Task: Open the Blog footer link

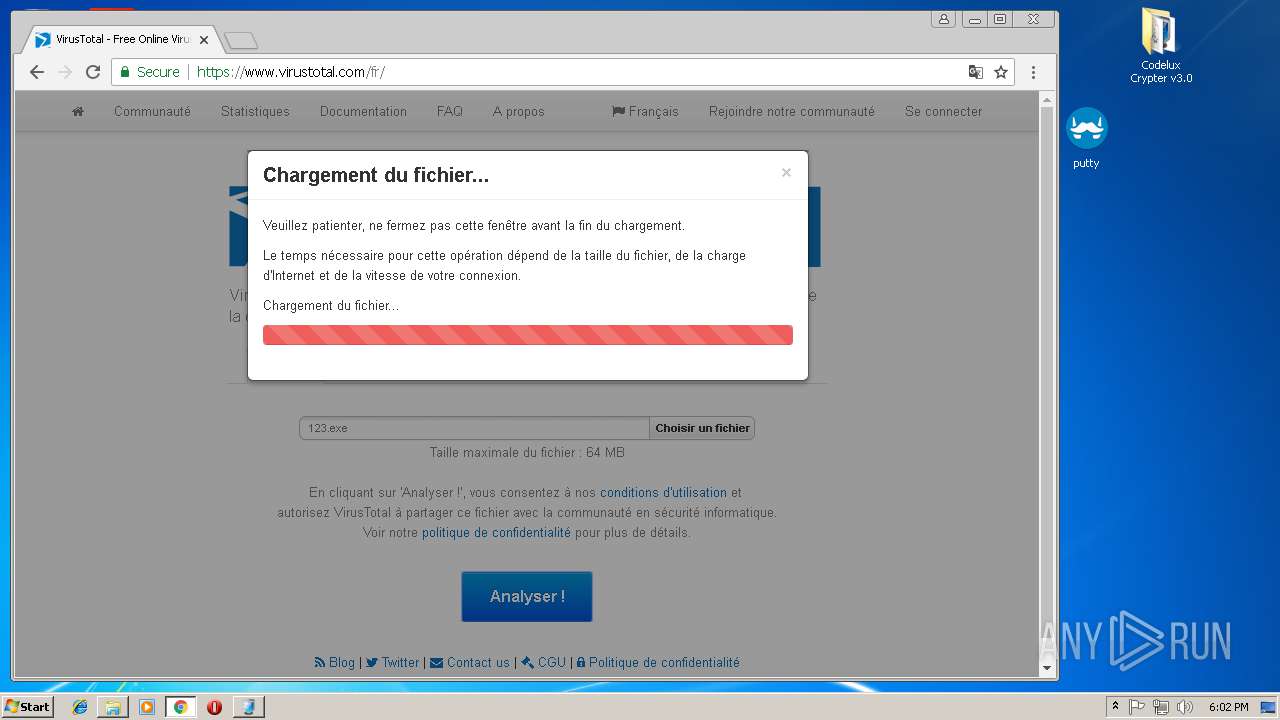Action: pyautogui.click(x=335, y=663)
